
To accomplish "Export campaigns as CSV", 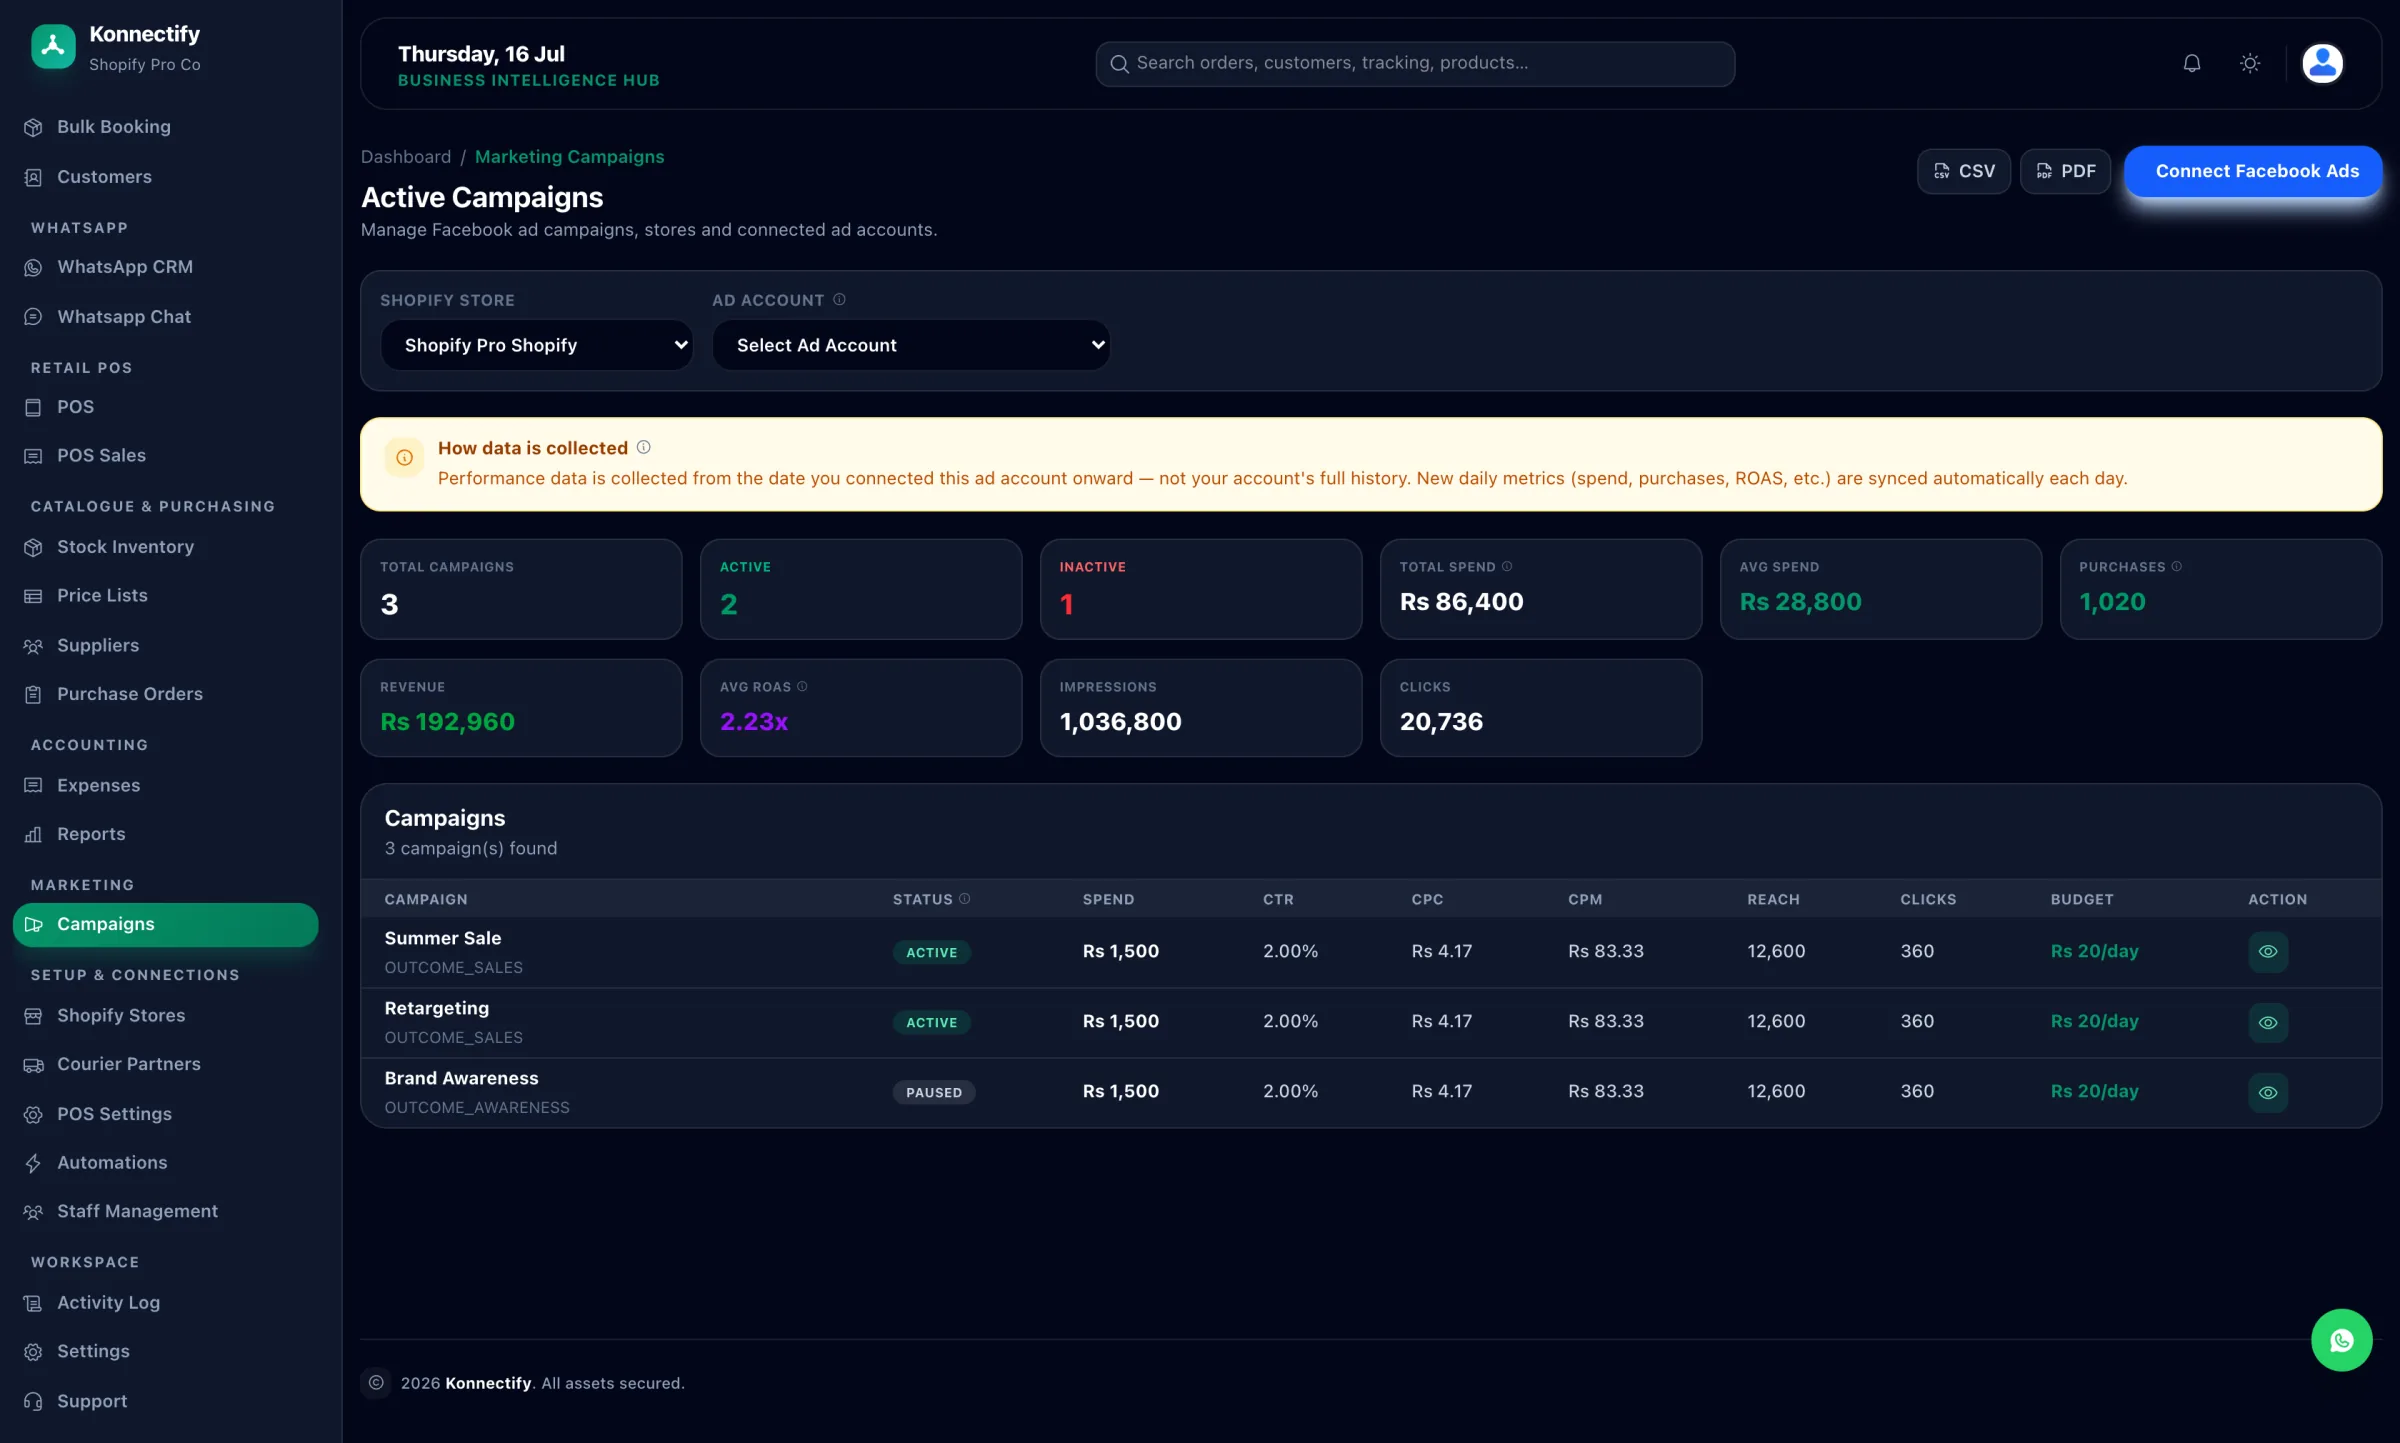I will pos(1963,171).
